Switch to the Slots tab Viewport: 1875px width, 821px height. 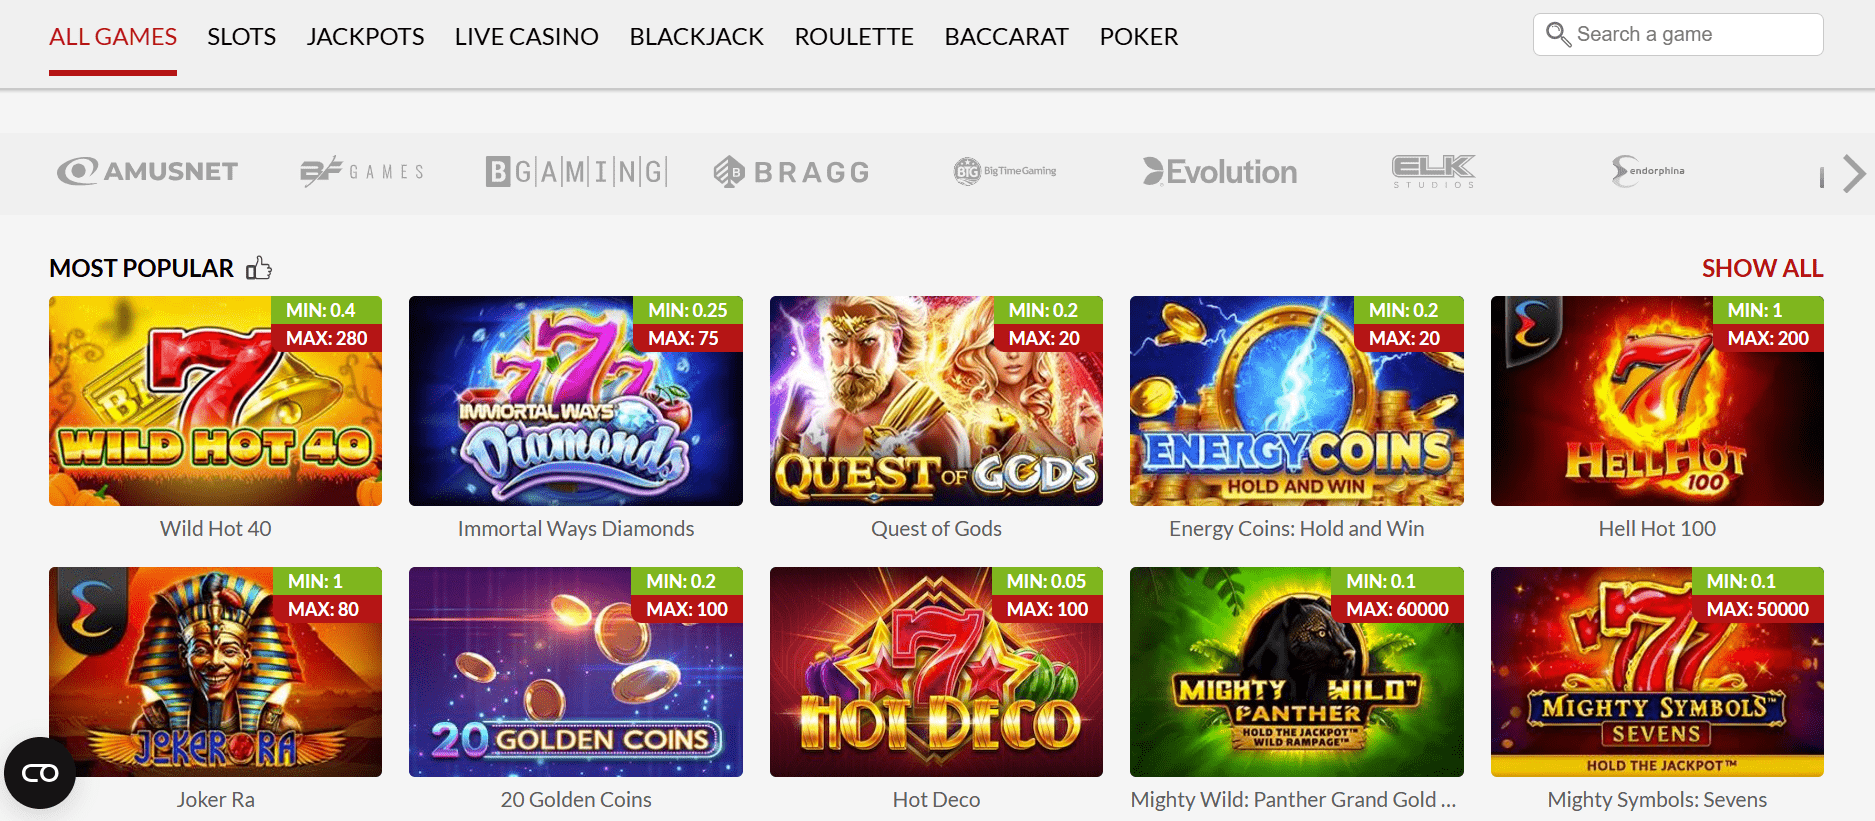tap(241, 37)
